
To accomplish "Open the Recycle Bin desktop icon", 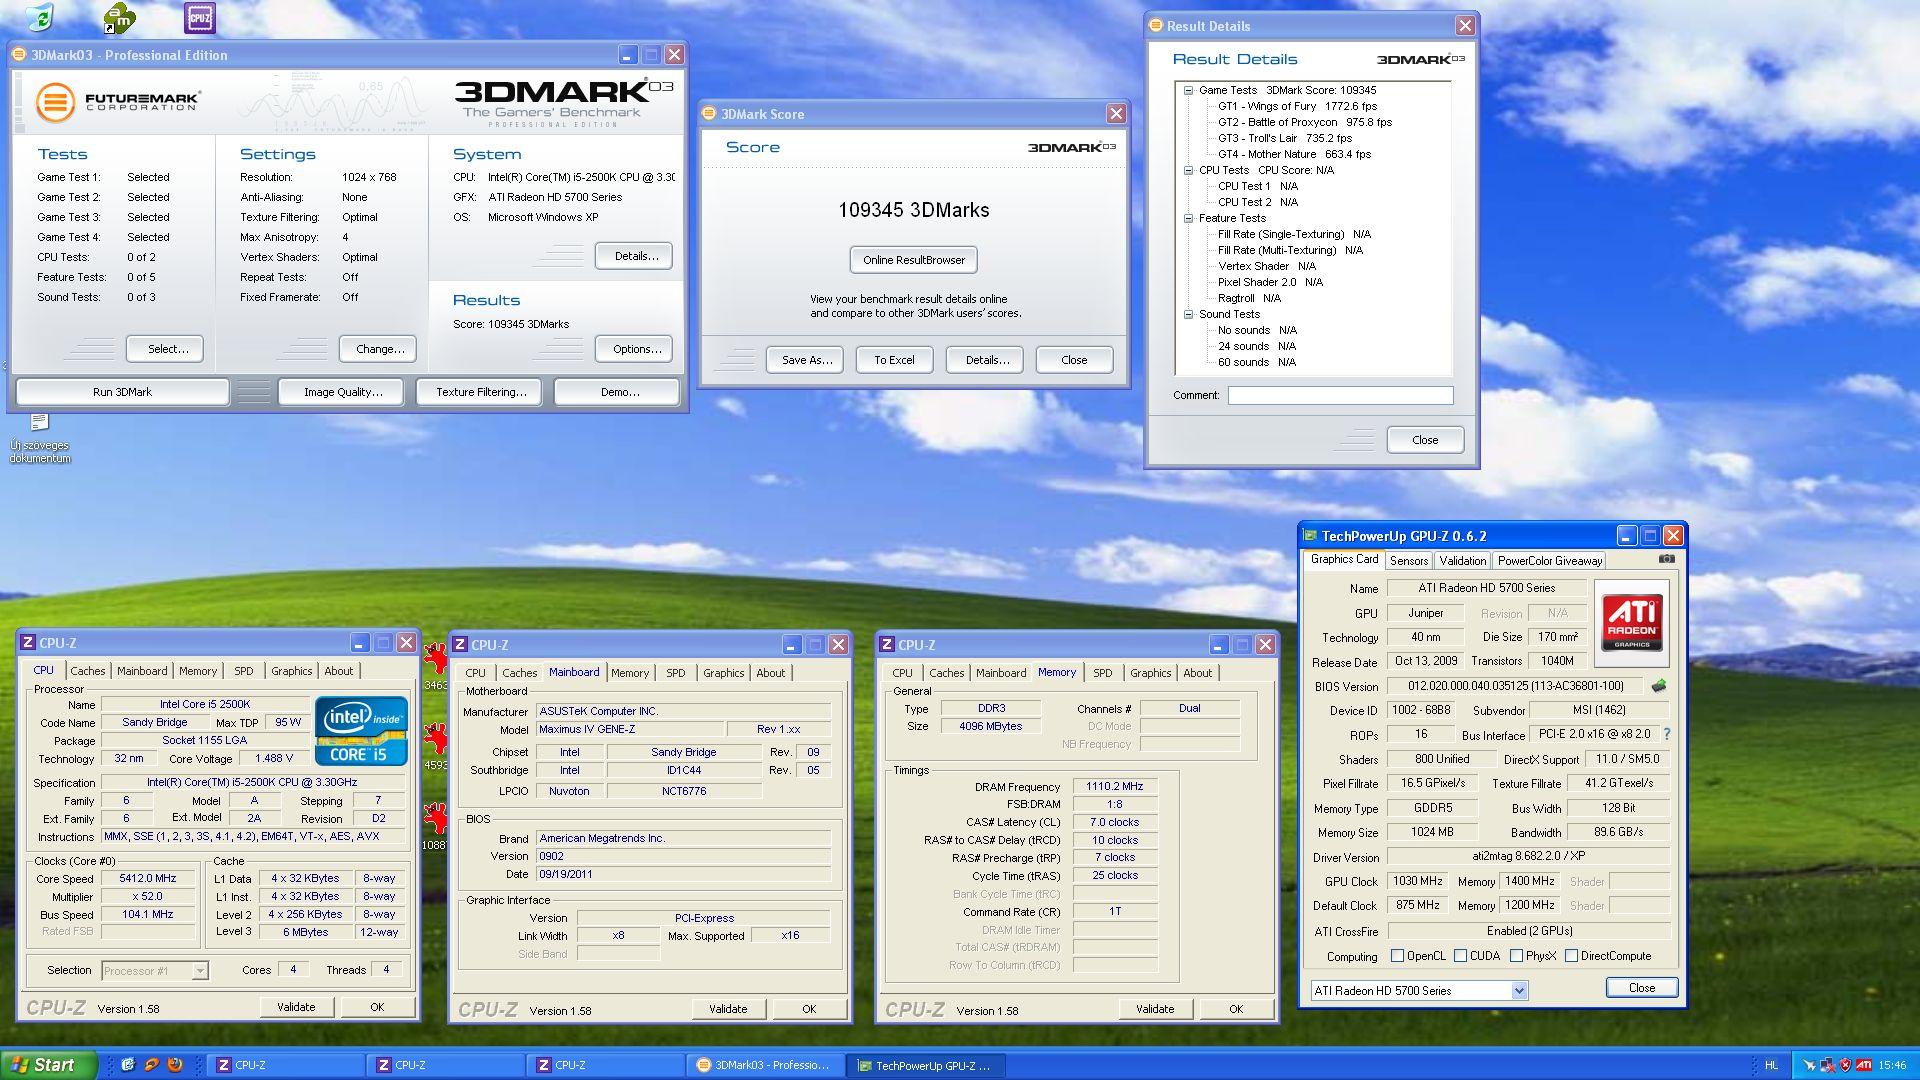I will click(40, 17).
